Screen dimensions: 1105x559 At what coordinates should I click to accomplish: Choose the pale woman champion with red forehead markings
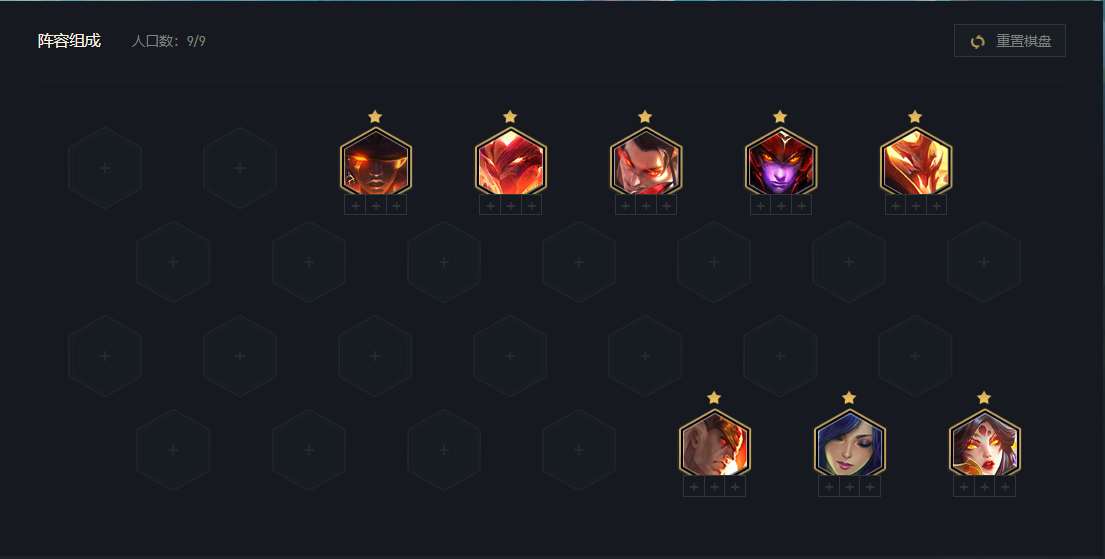click(x=984, y=444)
